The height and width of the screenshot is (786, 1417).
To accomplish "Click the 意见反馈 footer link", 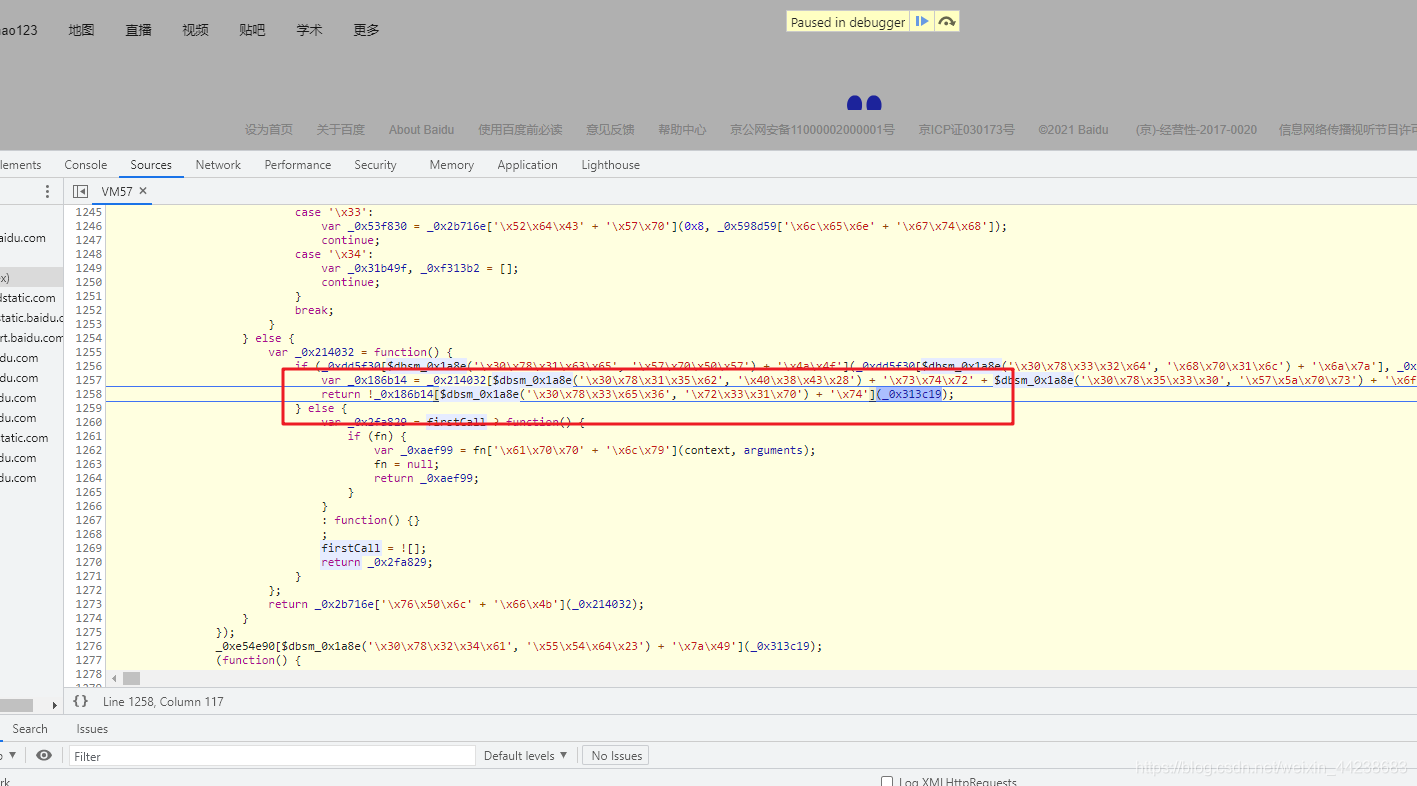I will 610,129.
